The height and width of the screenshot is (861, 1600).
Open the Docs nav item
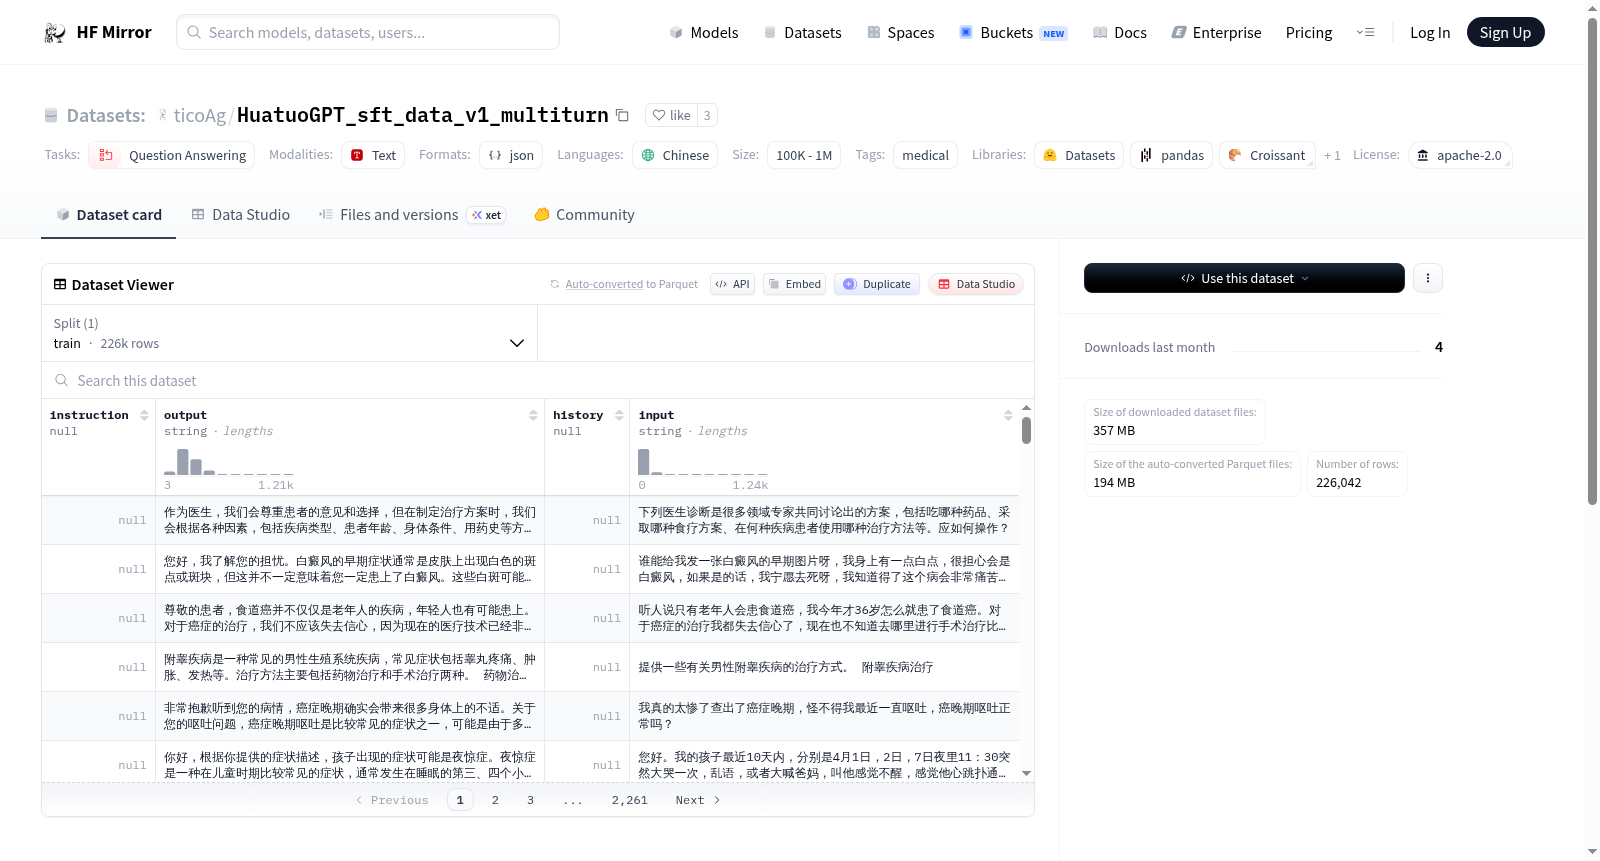coord(1119,33)
